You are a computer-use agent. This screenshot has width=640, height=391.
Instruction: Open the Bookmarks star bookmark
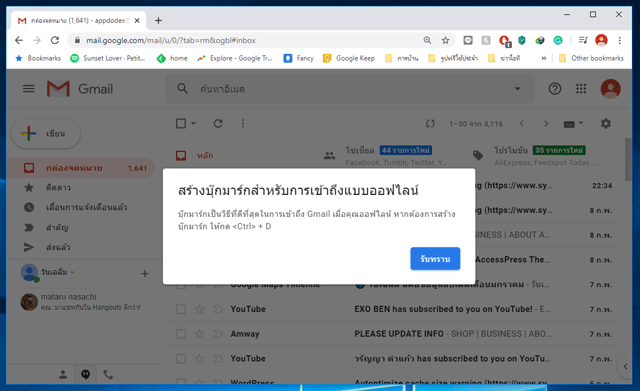click(38, 58)
